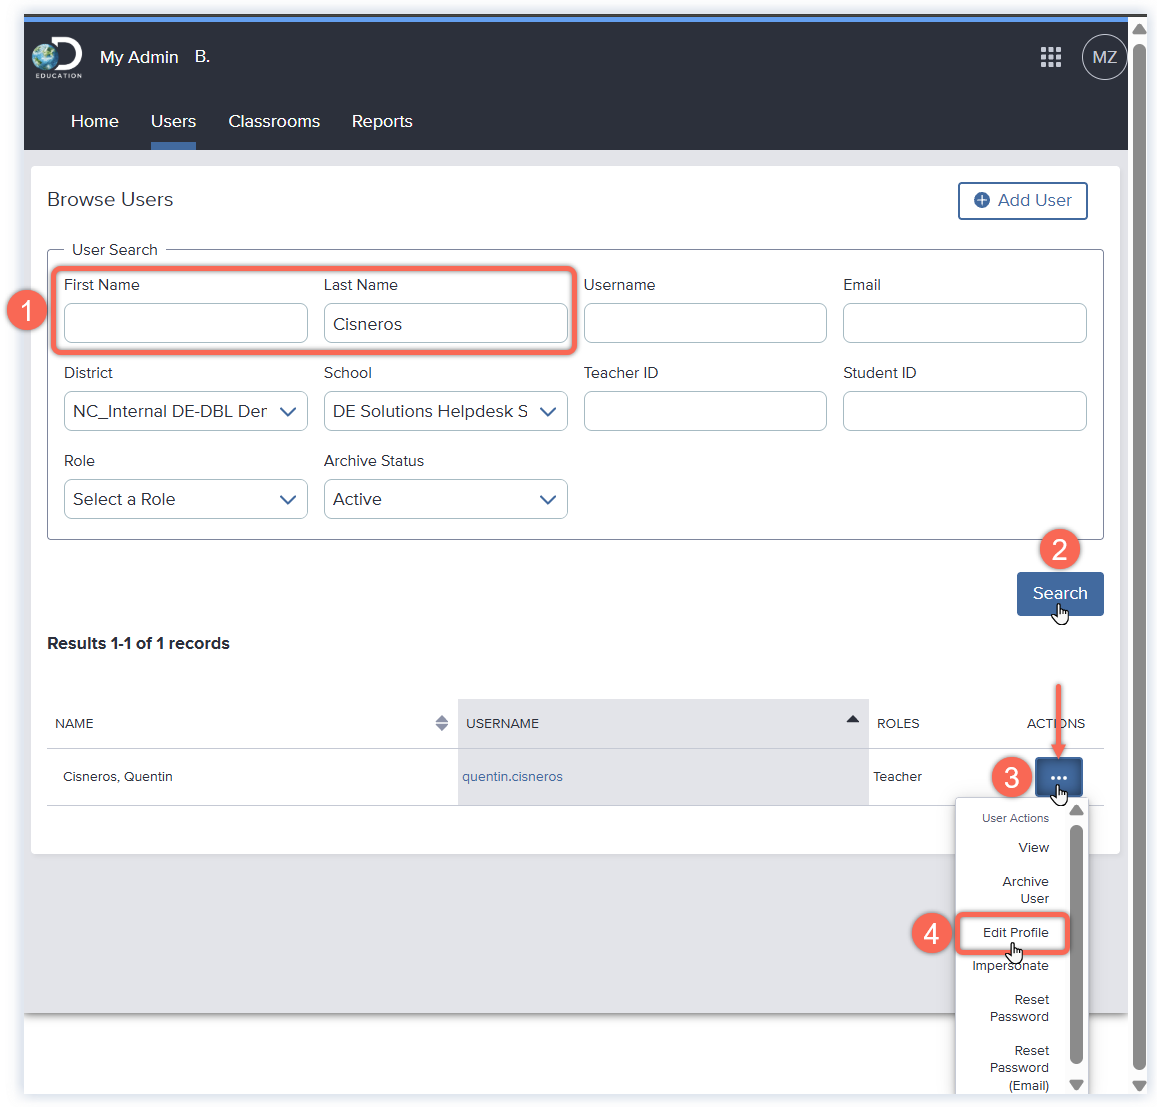Screen dimensions: 1157x1107
Task: Open the quentin.cisneros username link
Action: click(x=512, y=777)
